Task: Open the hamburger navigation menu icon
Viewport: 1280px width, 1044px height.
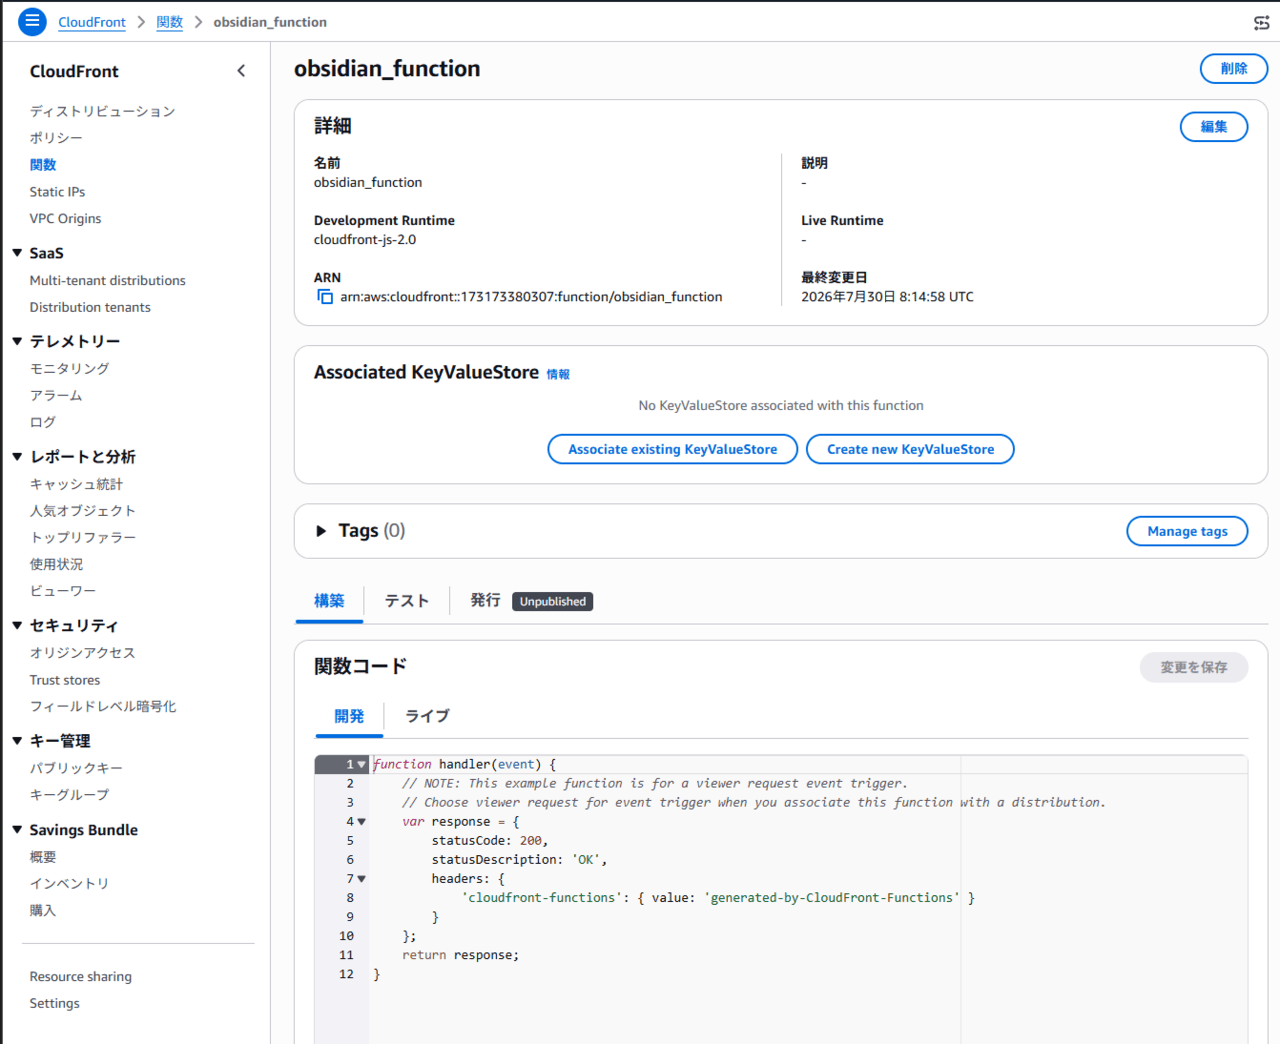Action: [x=32, y=21]
